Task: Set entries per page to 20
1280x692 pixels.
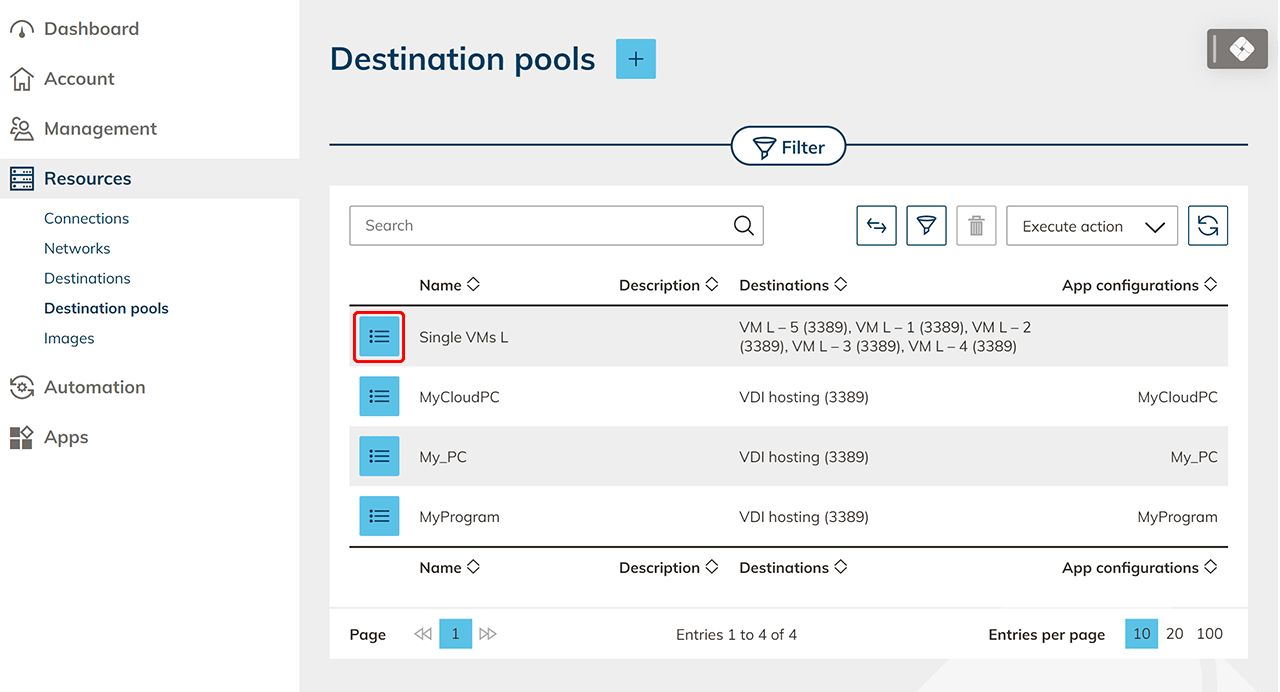Action: click(1175, 634)
